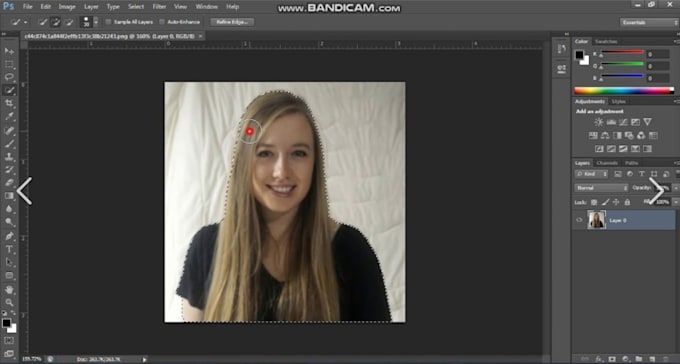The image size is (680, 364).
Task: Enable Sample All Layers checkbox
Action: click(108, 22)
